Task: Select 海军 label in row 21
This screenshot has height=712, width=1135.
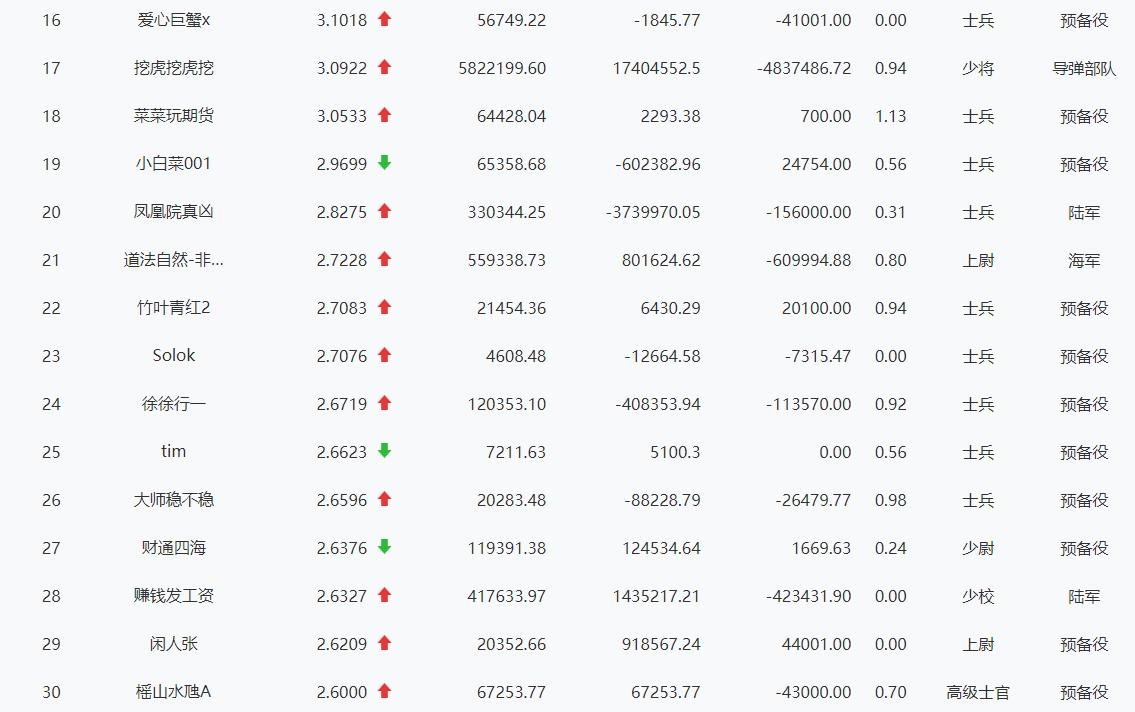Action: [x=1084, y=260]
